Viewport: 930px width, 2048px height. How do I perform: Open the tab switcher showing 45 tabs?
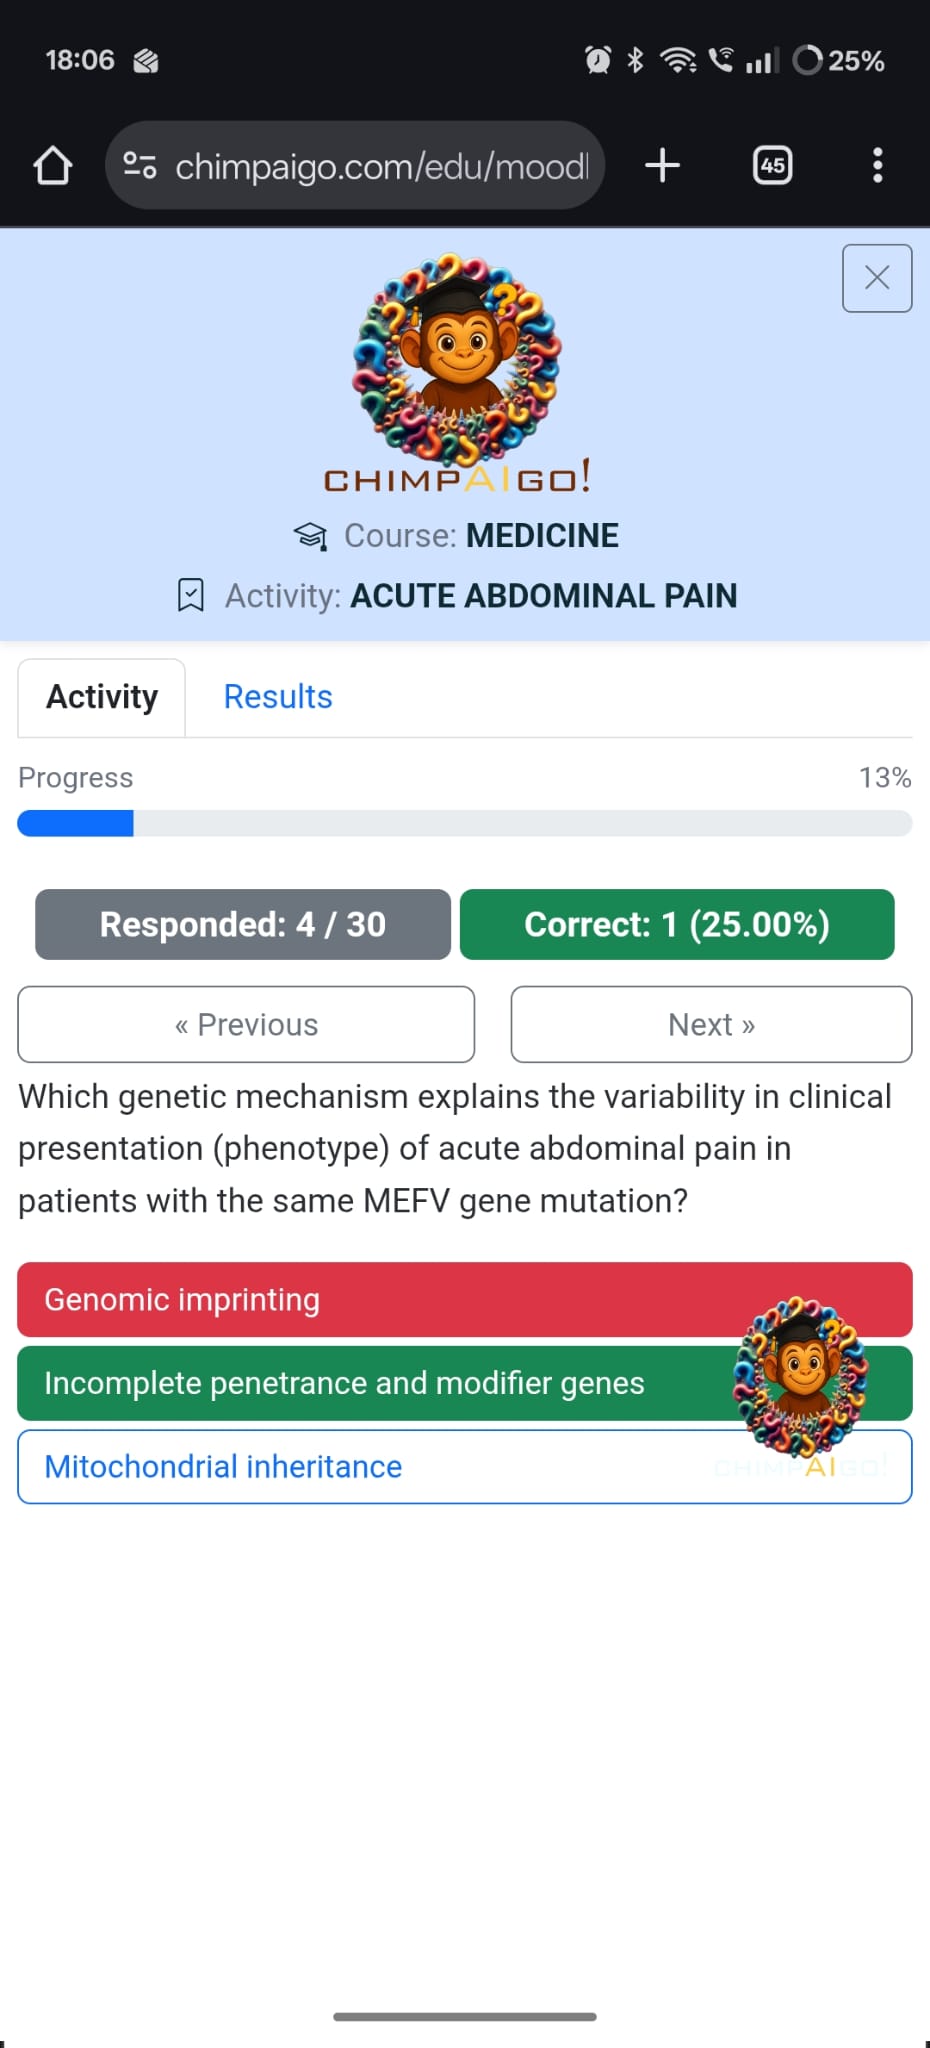click(x=772, y=166)
